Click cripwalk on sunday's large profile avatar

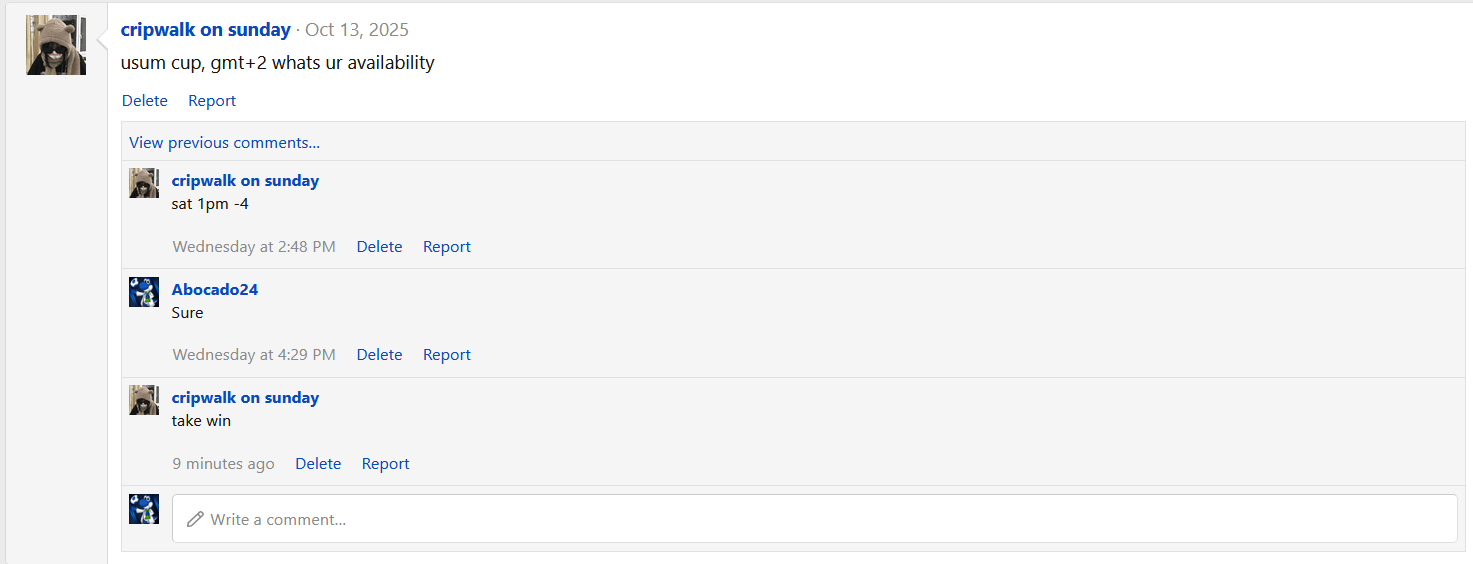coord(56,45)
